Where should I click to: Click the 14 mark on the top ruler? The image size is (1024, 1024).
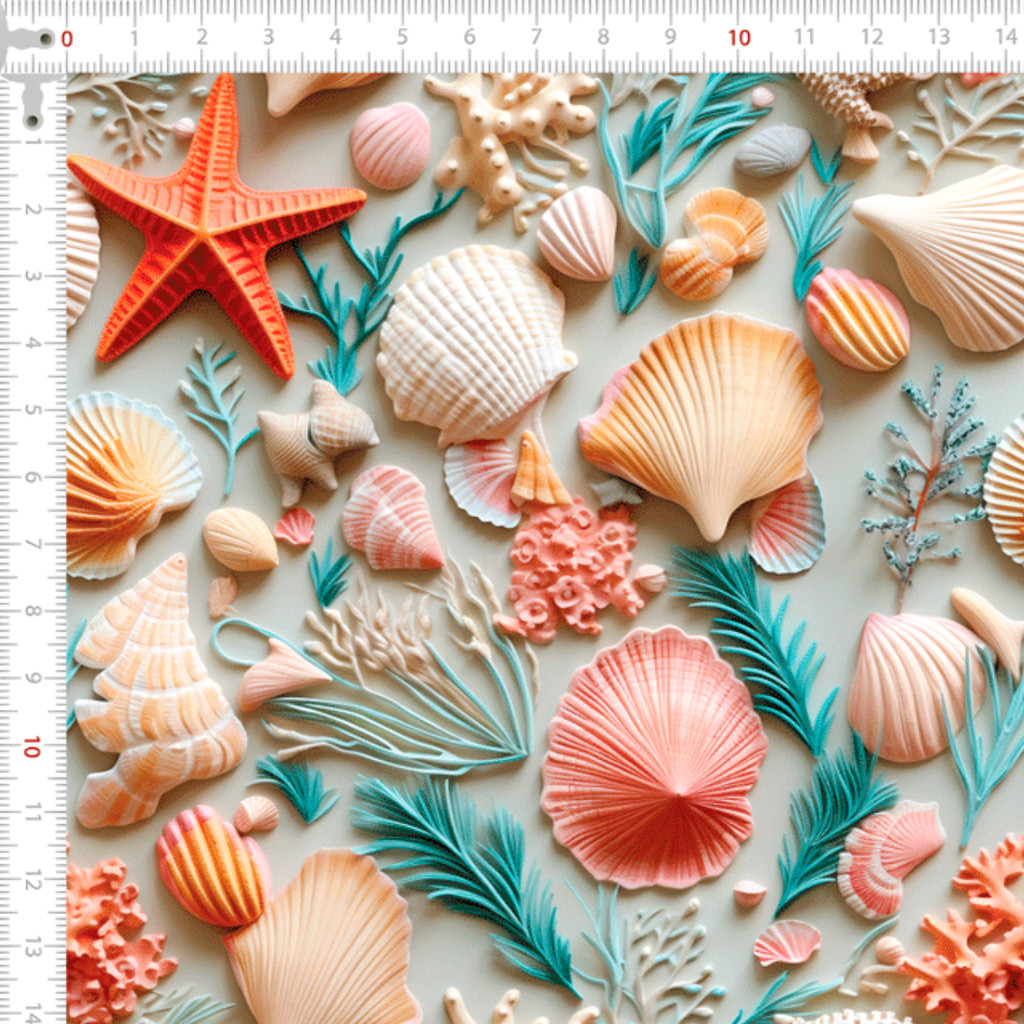tap(1005, 38)
